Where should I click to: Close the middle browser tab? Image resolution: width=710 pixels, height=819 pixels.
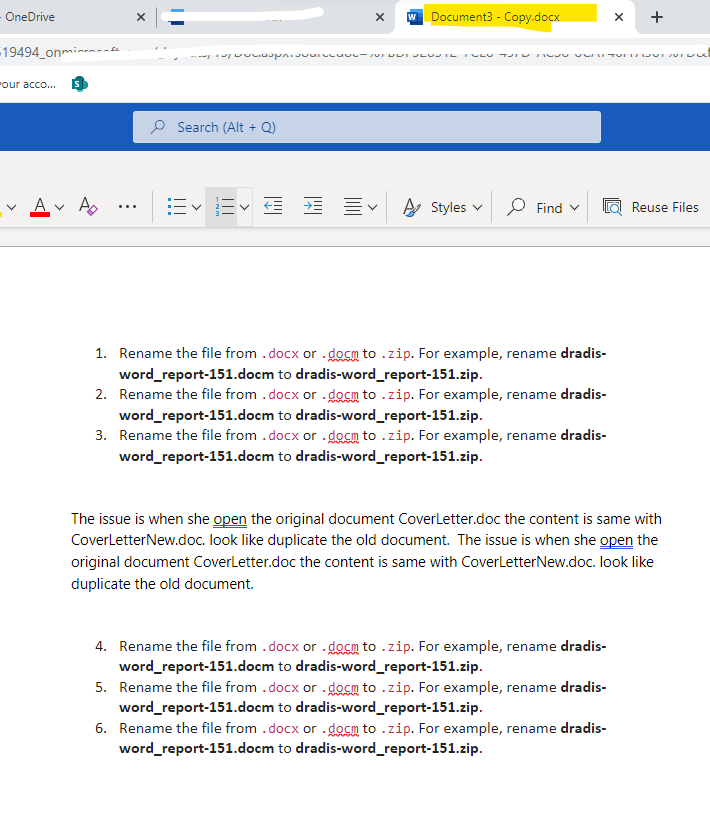tap(380, 17)
